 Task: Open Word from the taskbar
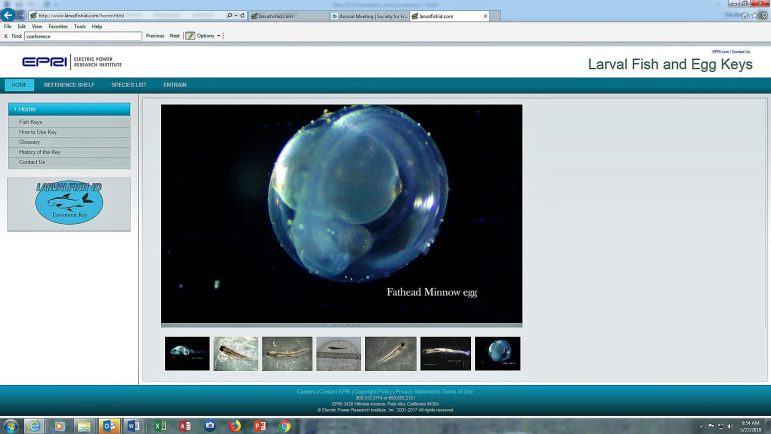tap(134, 426)
